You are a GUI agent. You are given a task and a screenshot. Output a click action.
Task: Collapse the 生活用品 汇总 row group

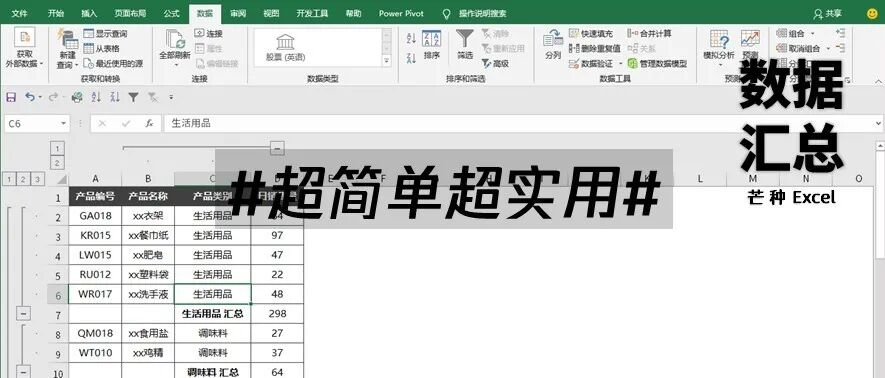24,314
